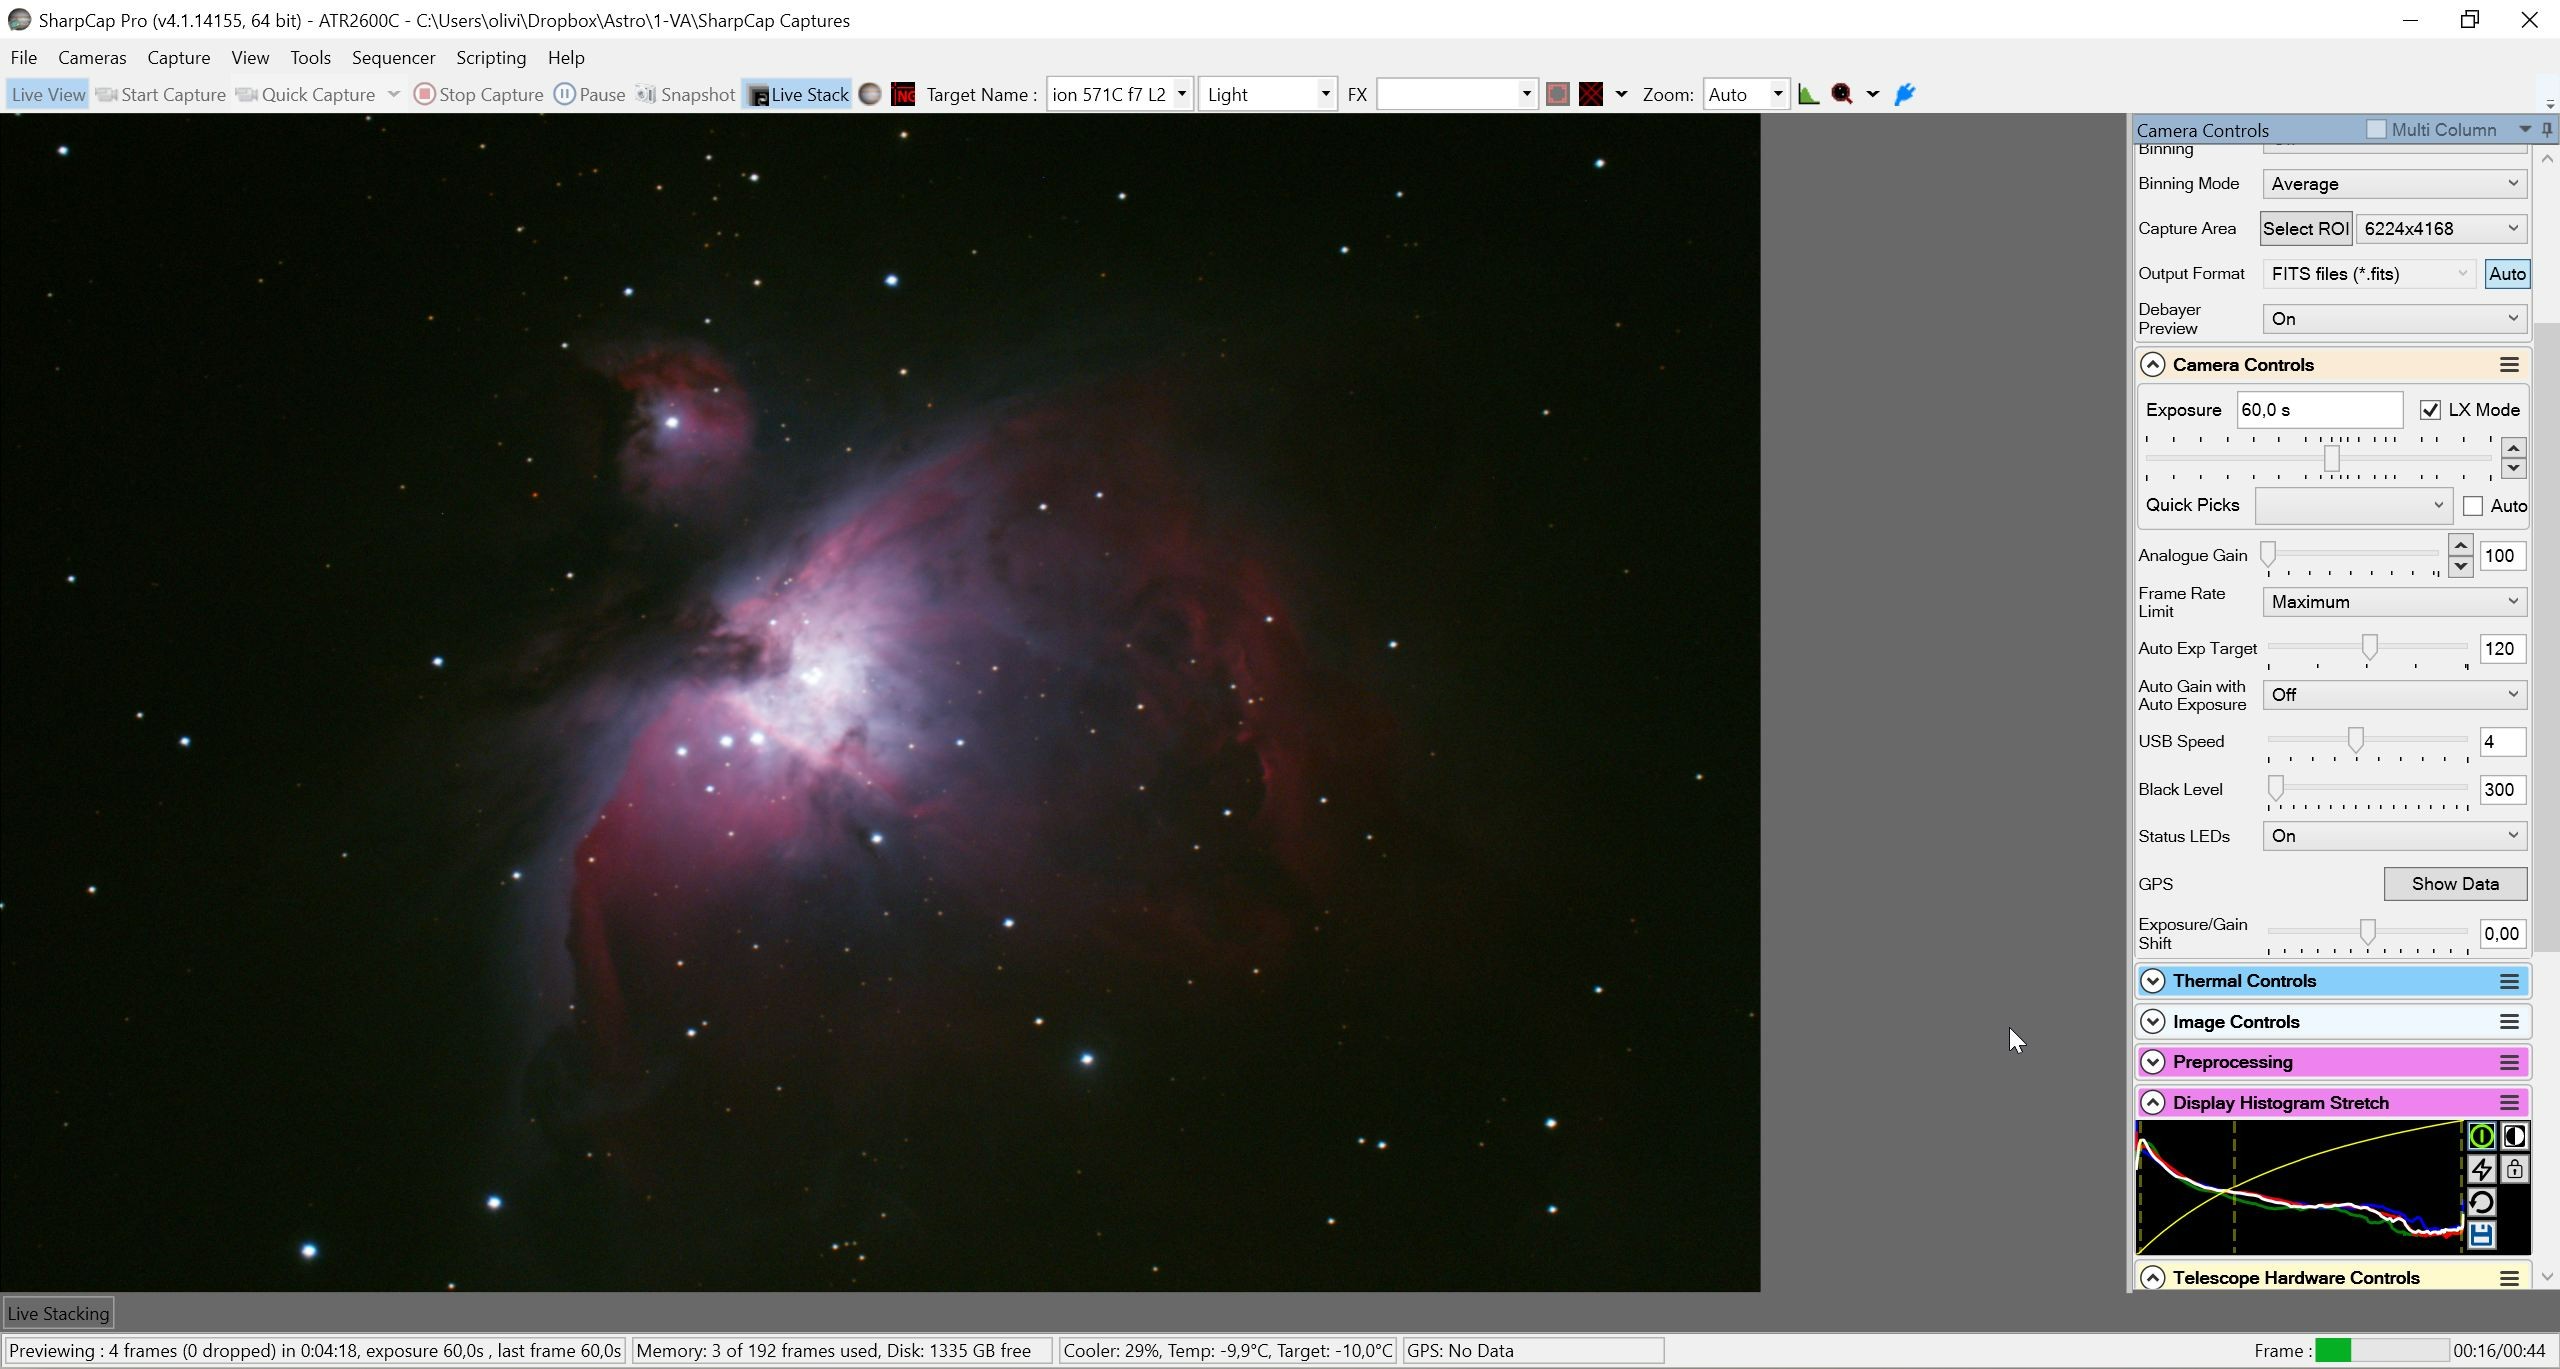This screenshot has width=2560, height=1369.
Task: Click the auto-stretch lightning bolt icon
Action: [2481, 1169]
